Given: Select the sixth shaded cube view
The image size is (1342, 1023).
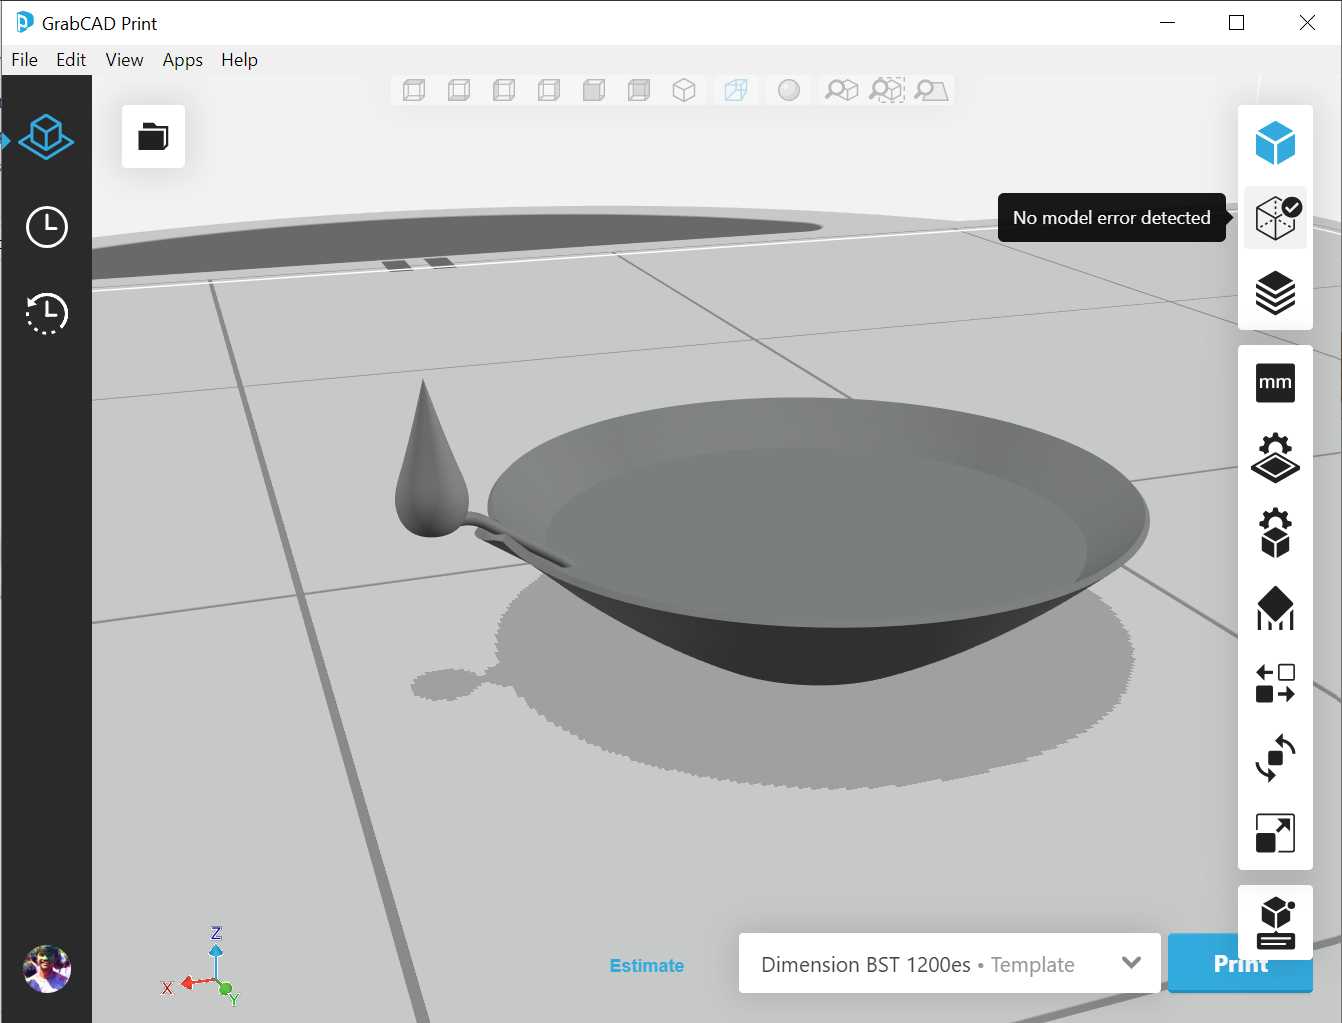Looking at the screenshot, I should point(639,91).
